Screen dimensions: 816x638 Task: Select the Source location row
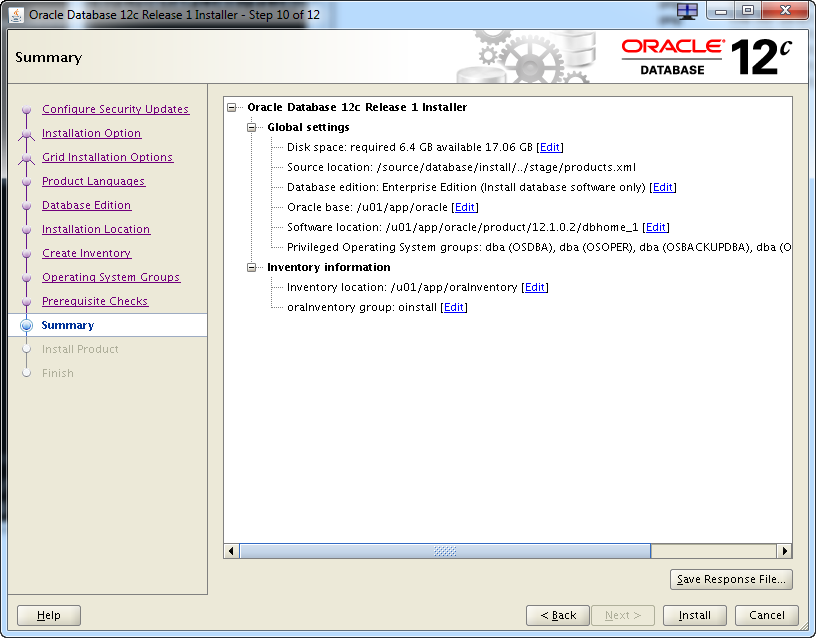point(461,168)
